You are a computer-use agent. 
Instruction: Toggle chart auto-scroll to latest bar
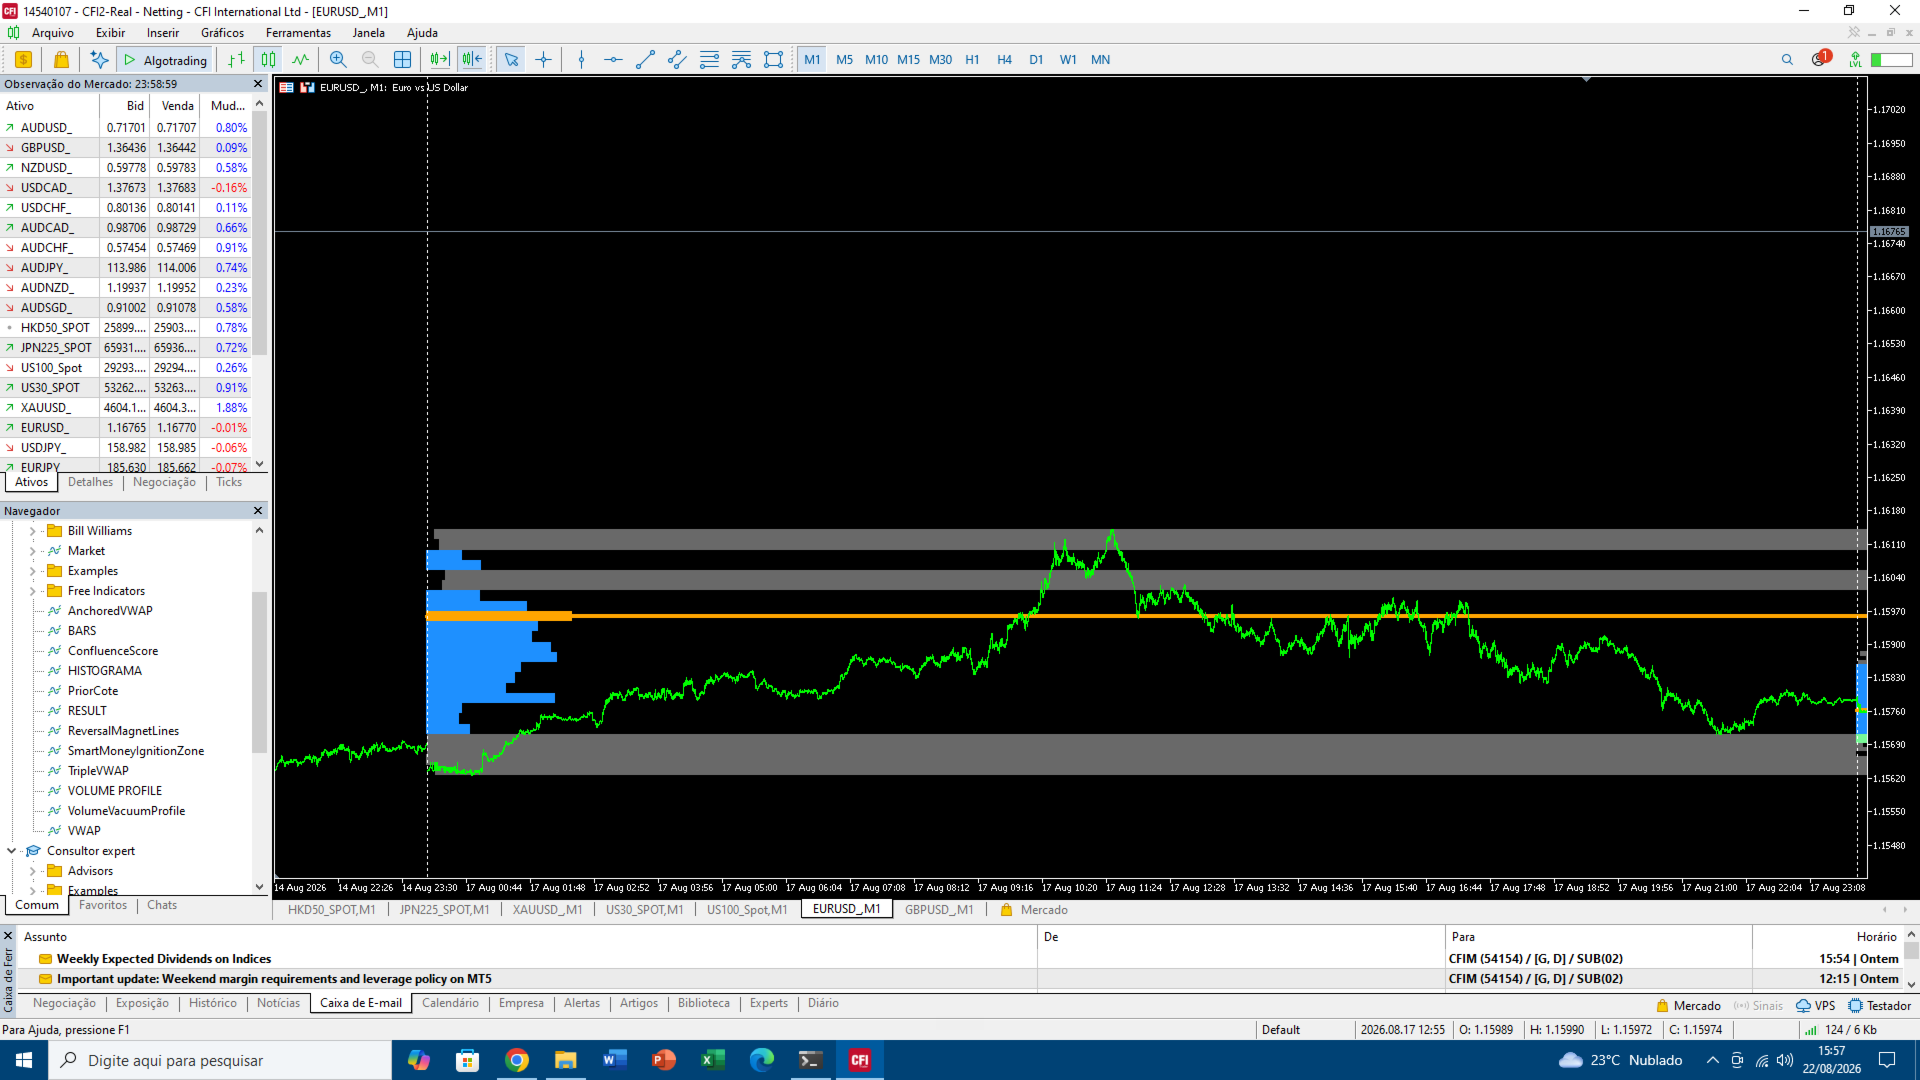tap(440, 60)
